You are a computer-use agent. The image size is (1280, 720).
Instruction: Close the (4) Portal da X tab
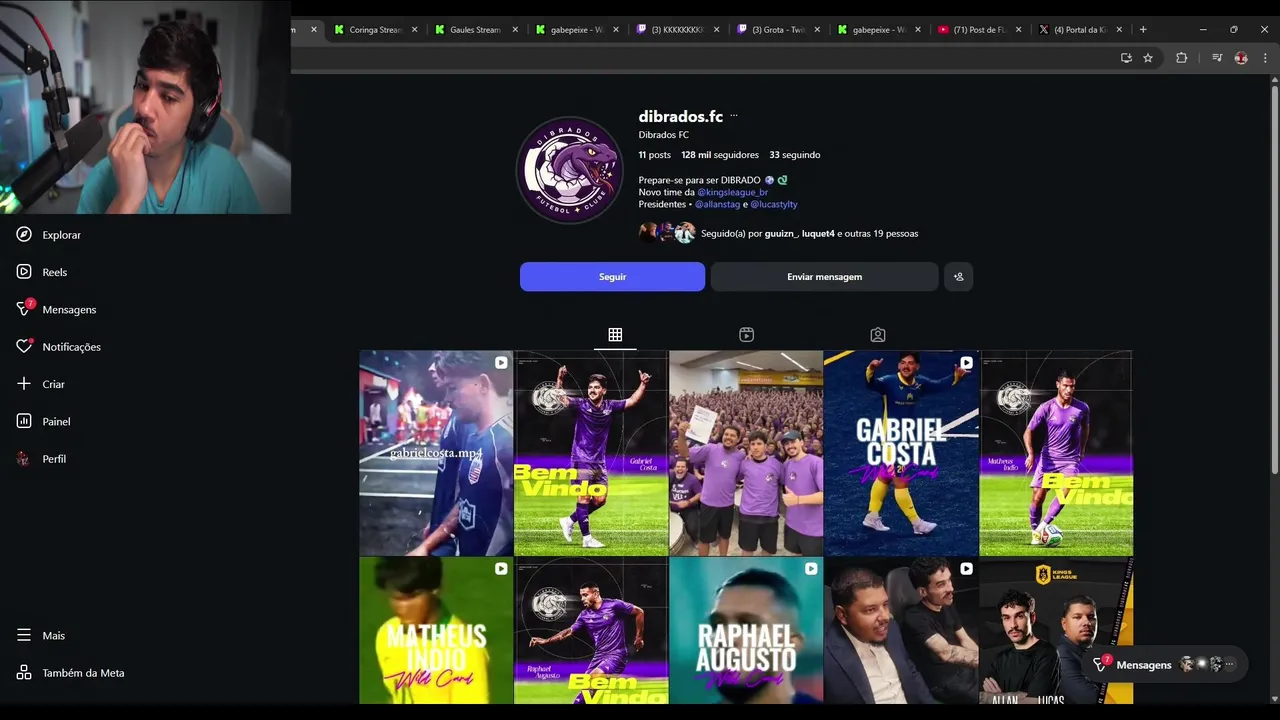[x=1119, y=30]
